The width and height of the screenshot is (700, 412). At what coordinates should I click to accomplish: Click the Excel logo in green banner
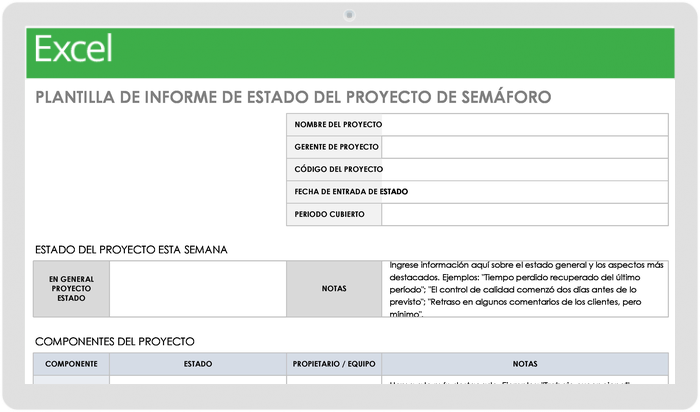point(73,49)
